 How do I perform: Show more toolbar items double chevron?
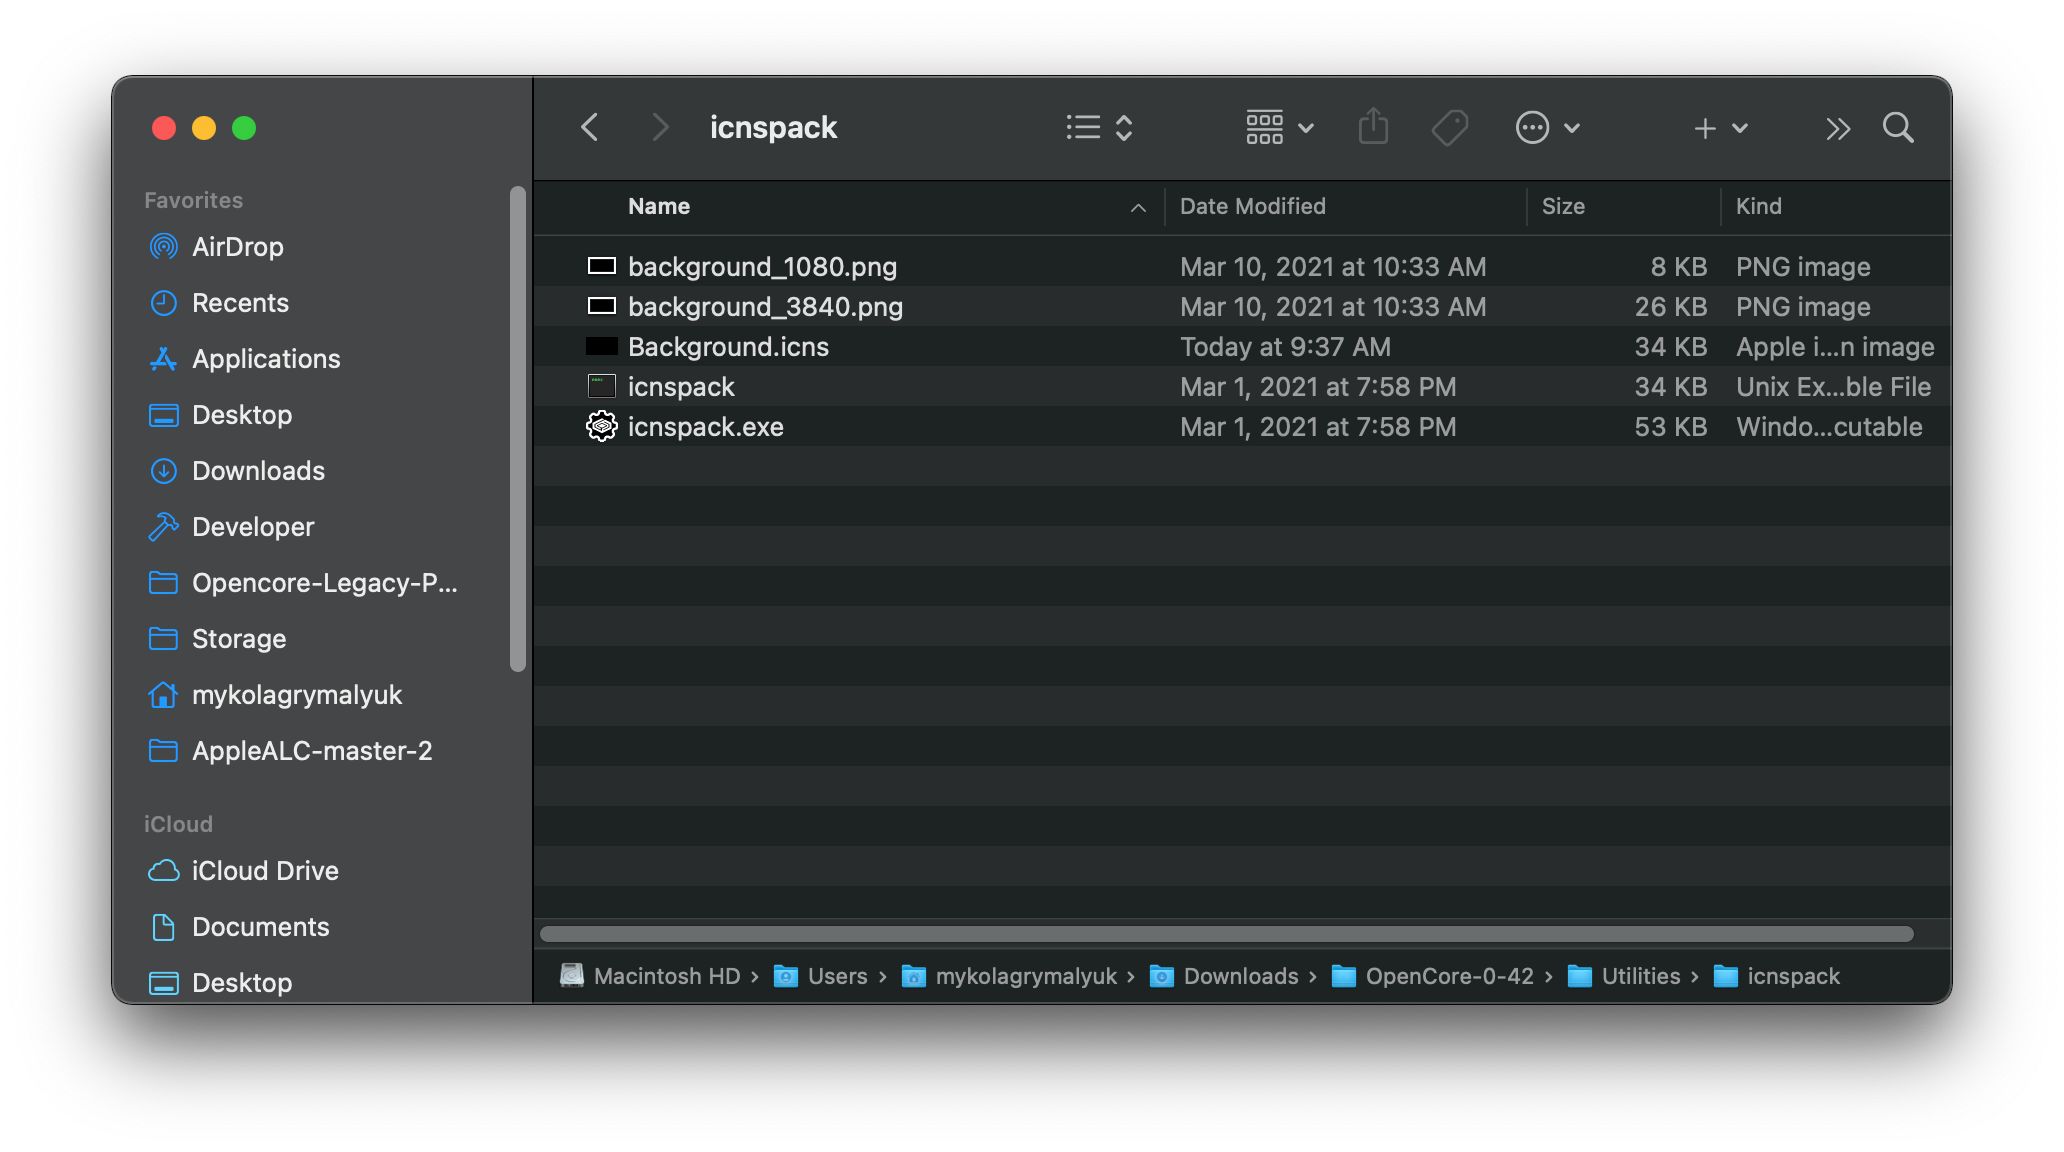[1837, 128]
